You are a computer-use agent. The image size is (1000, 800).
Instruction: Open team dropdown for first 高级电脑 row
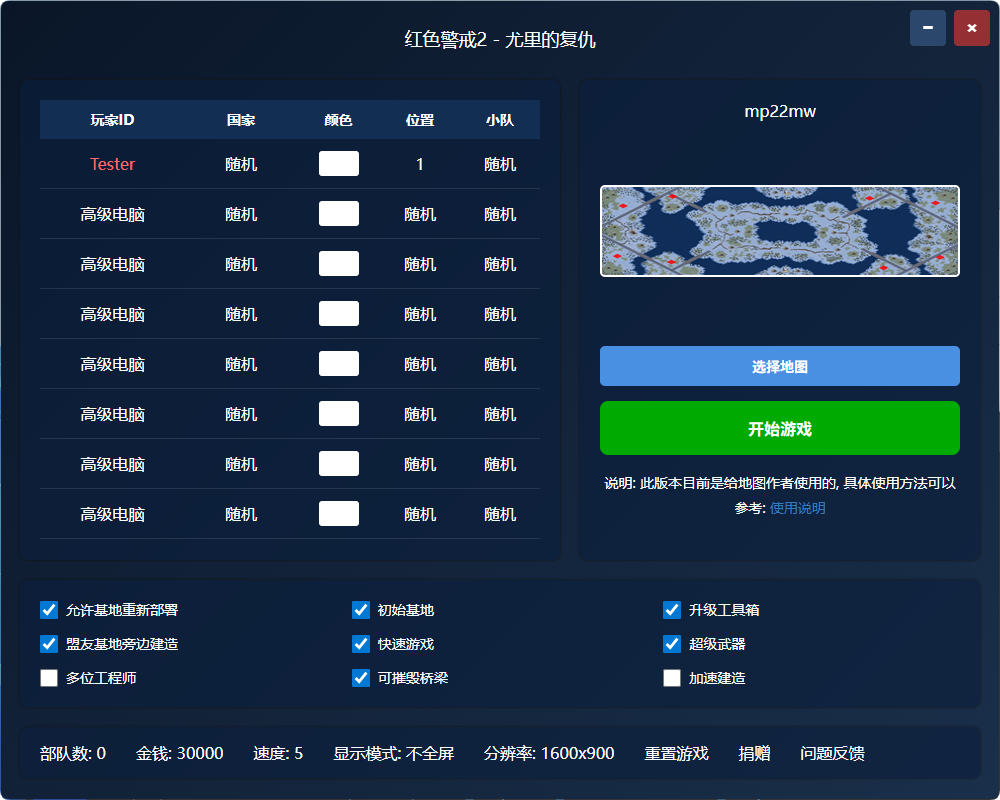coord(500,214)
